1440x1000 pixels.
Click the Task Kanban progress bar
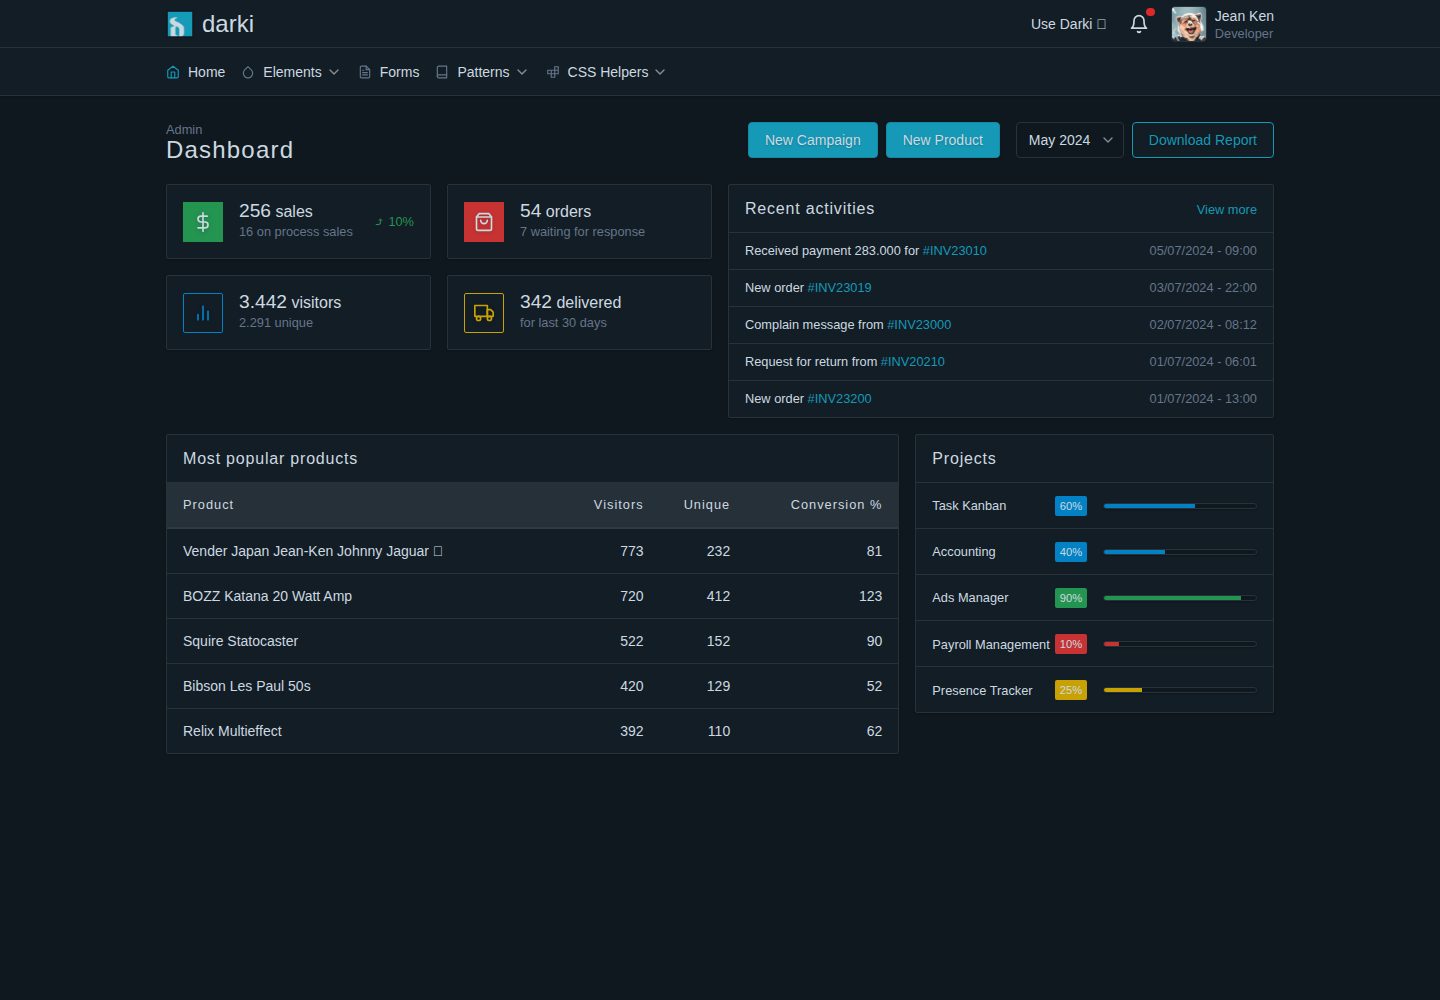tap(1180, 506)
